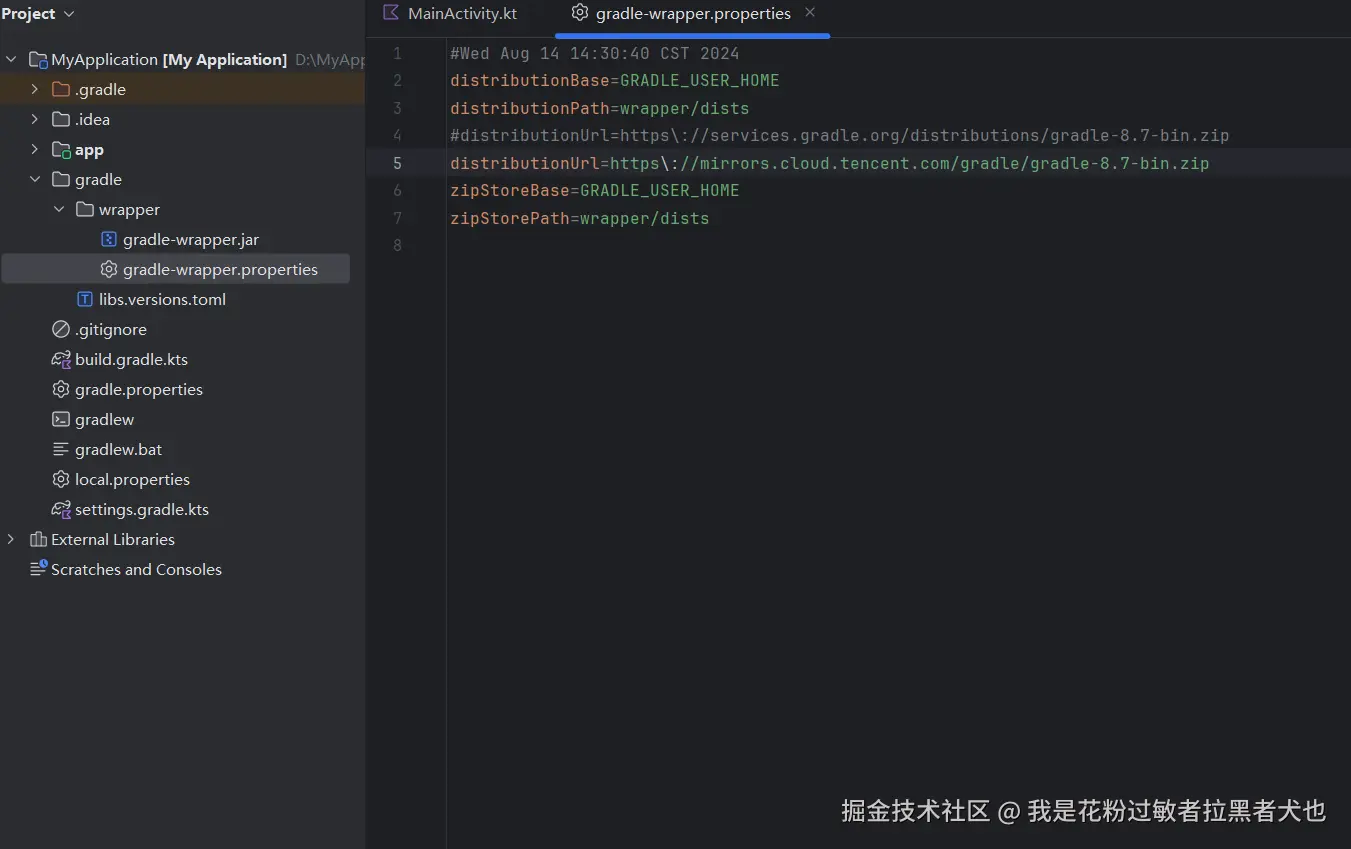Click the Scratches and Consoles icon
1351x849 pixels.
(38, 569)
